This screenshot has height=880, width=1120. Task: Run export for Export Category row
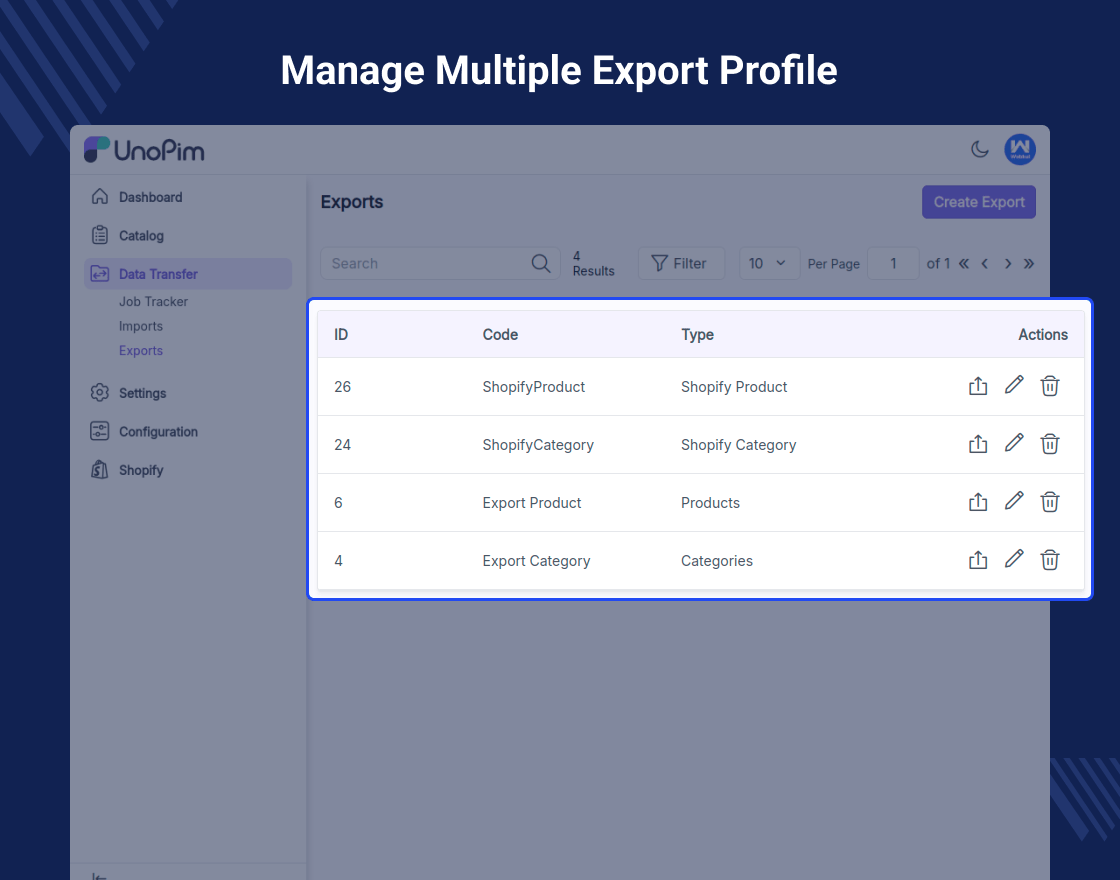tap(978, 560)
